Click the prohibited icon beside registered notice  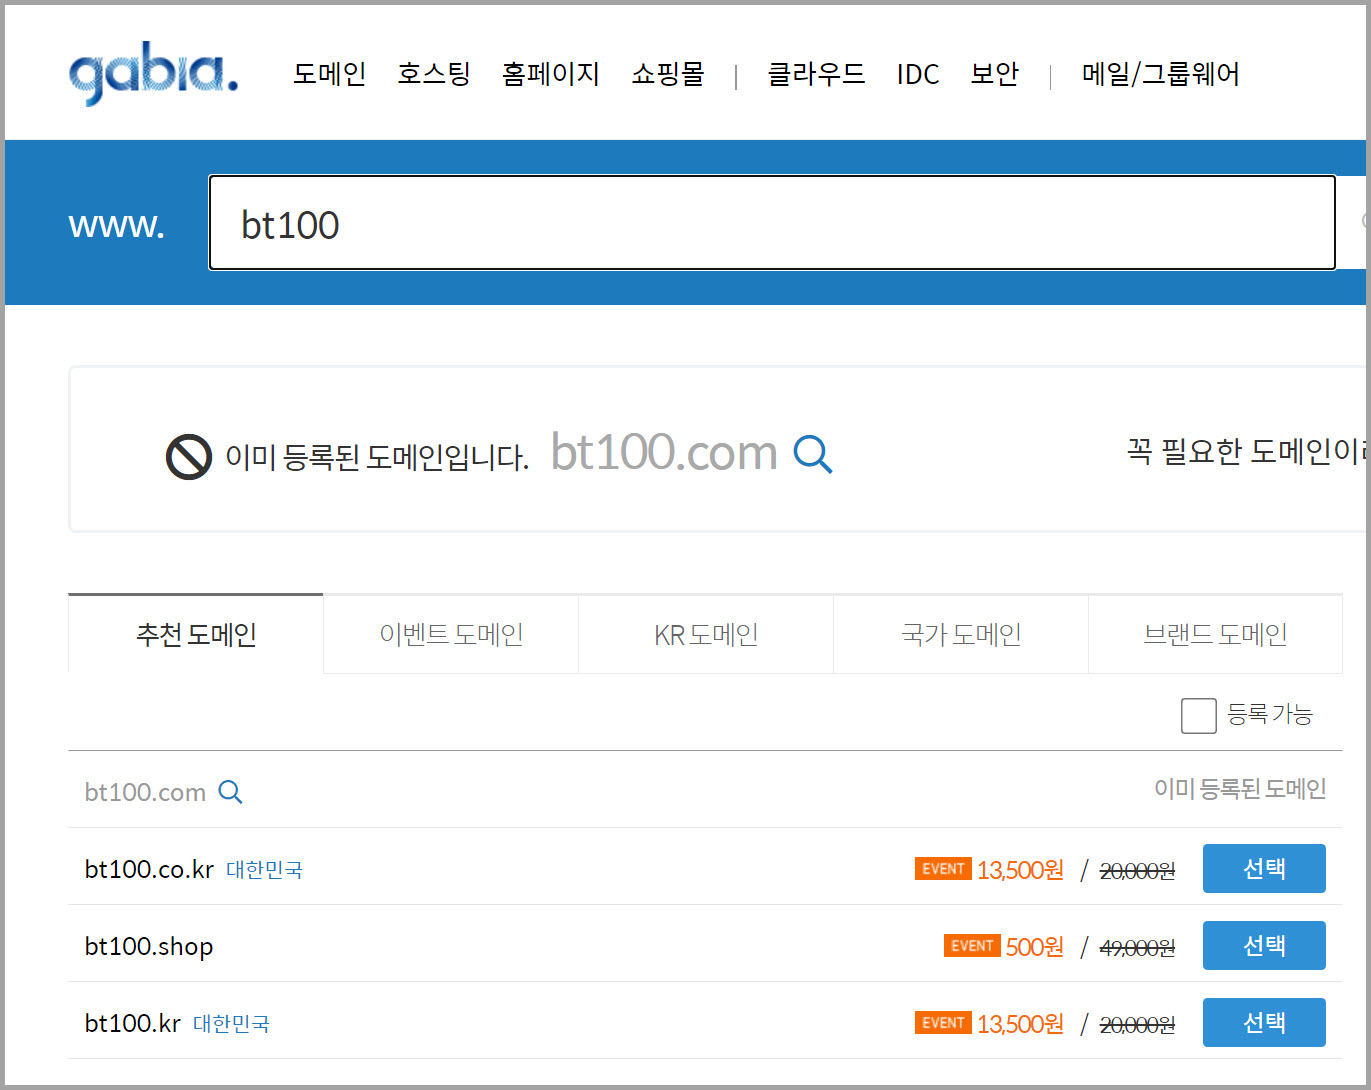[x=188, y=458]
